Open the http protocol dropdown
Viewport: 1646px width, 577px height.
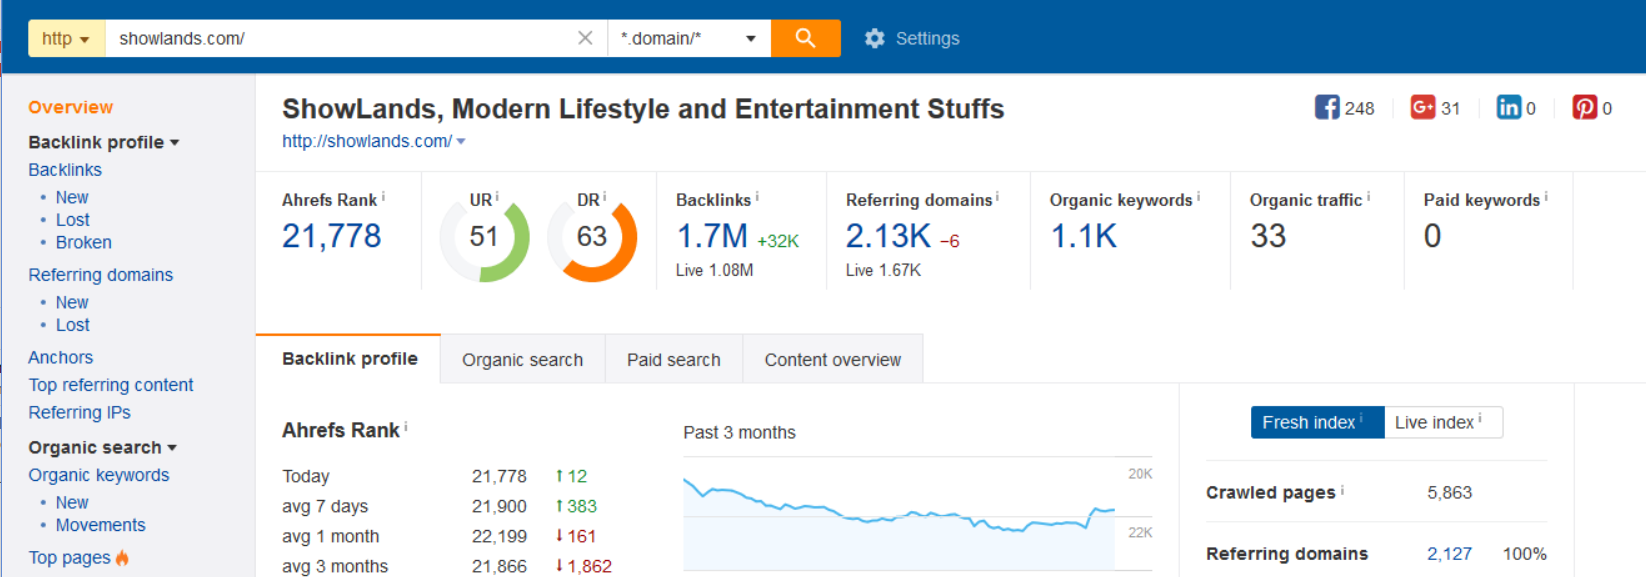pyautogui.click(x=66, y=38)
